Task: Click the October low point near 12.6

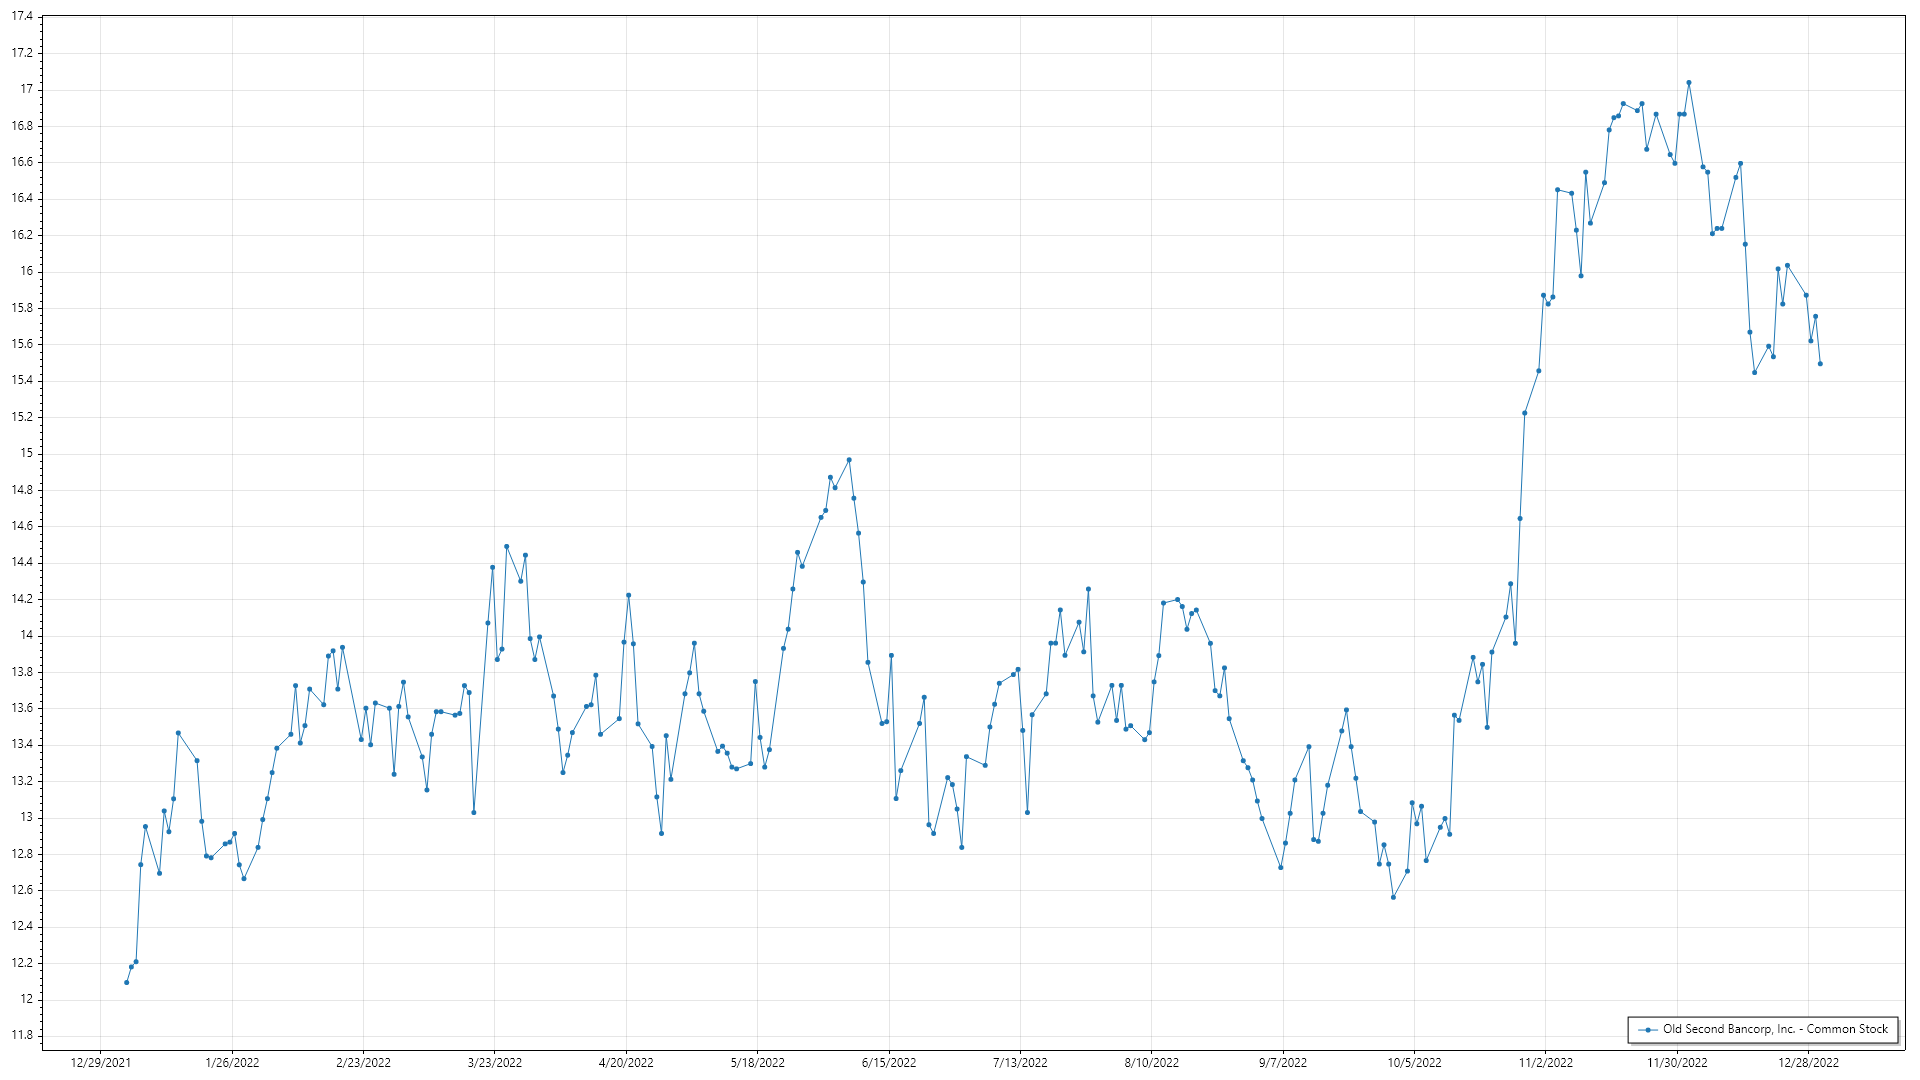Action: (1393, 898)
